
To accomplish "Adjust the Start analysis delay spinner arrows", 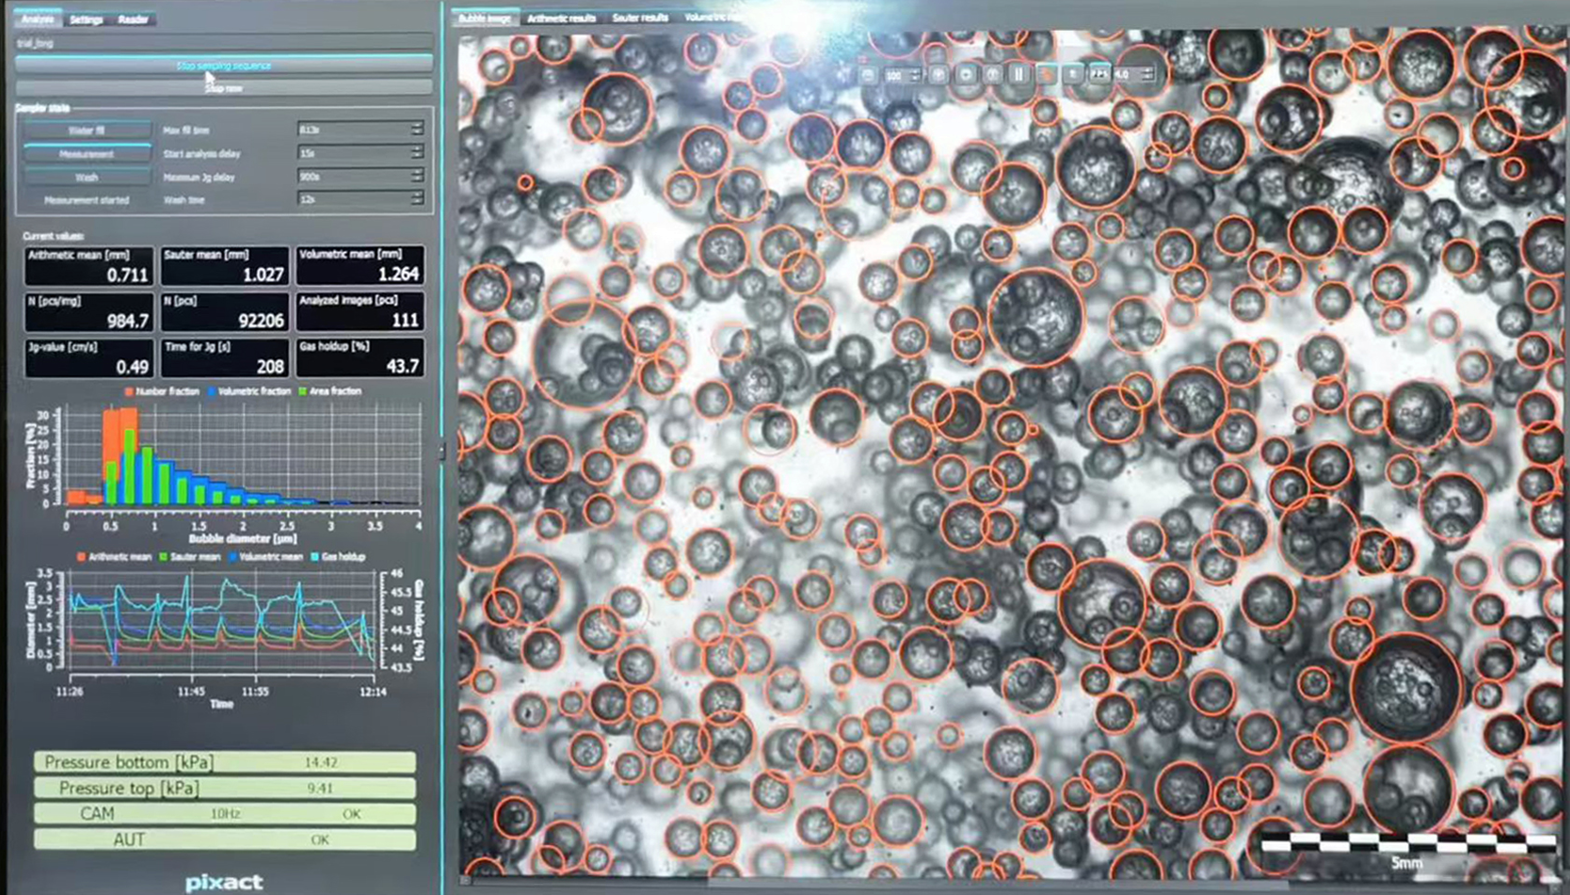I will pyautogui.click(x=417, y=152).
